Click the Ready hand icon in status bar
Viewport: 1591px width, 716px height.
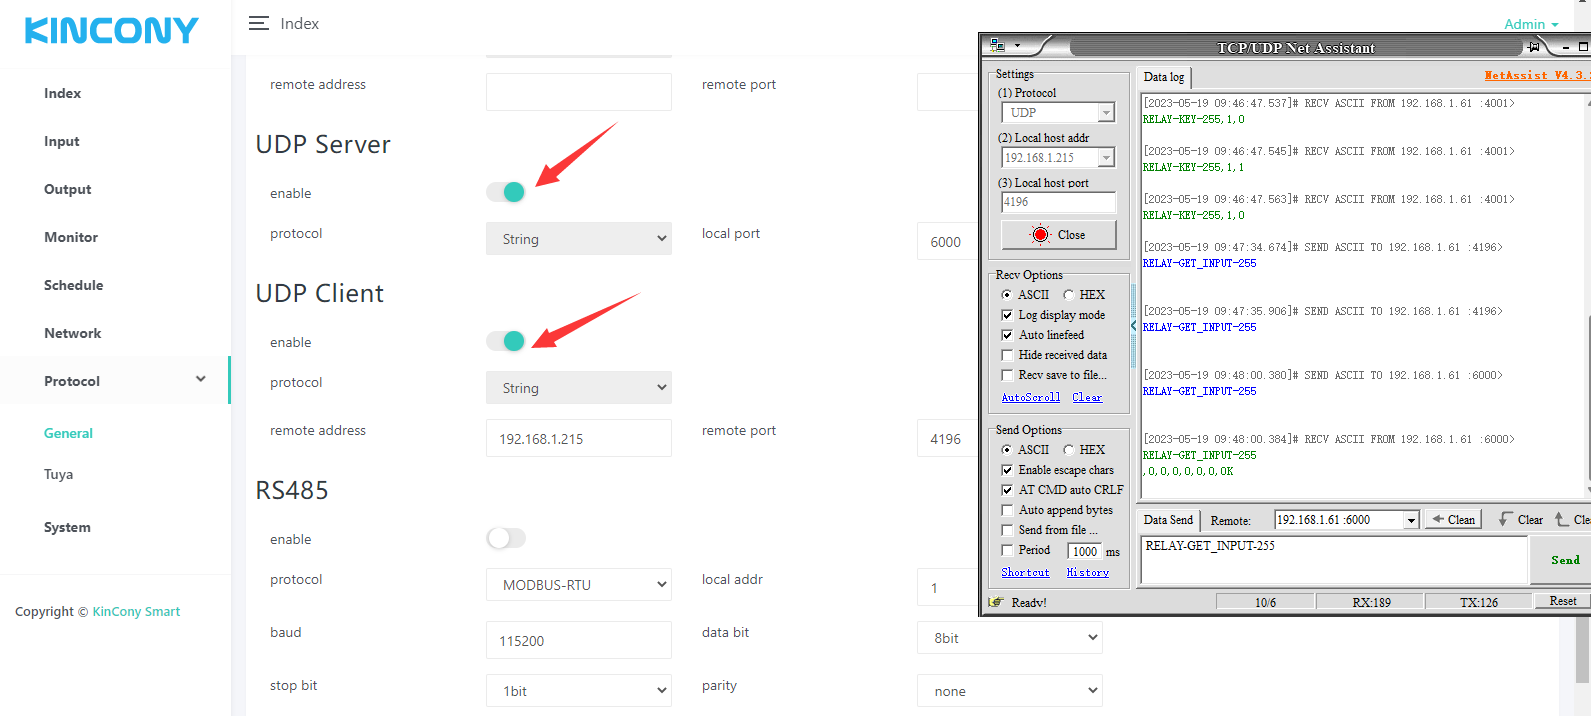pyautogui.click(x=996, y=602)
